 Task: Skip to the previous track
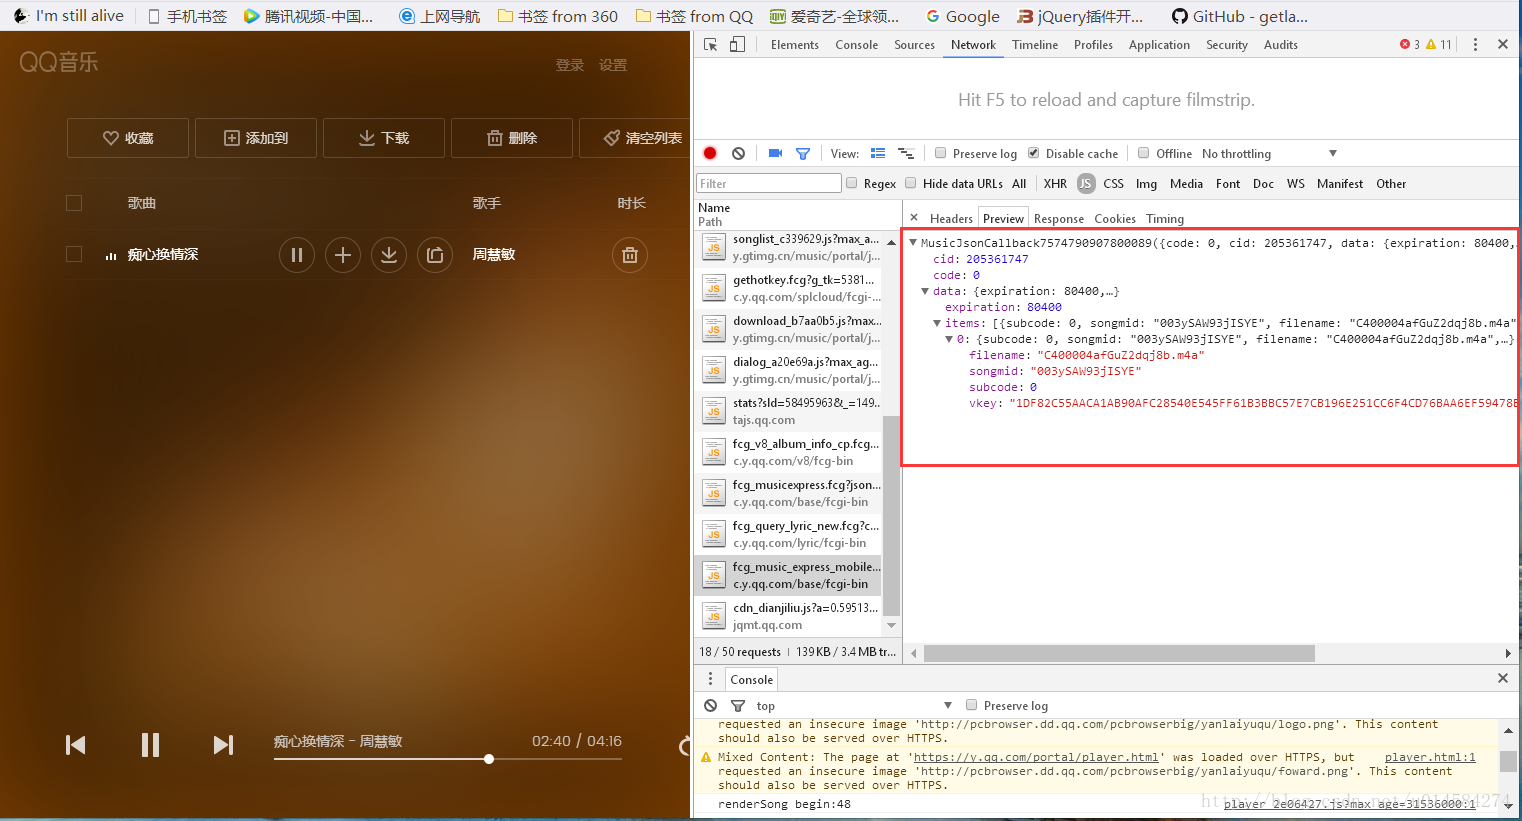coord(76,745)
